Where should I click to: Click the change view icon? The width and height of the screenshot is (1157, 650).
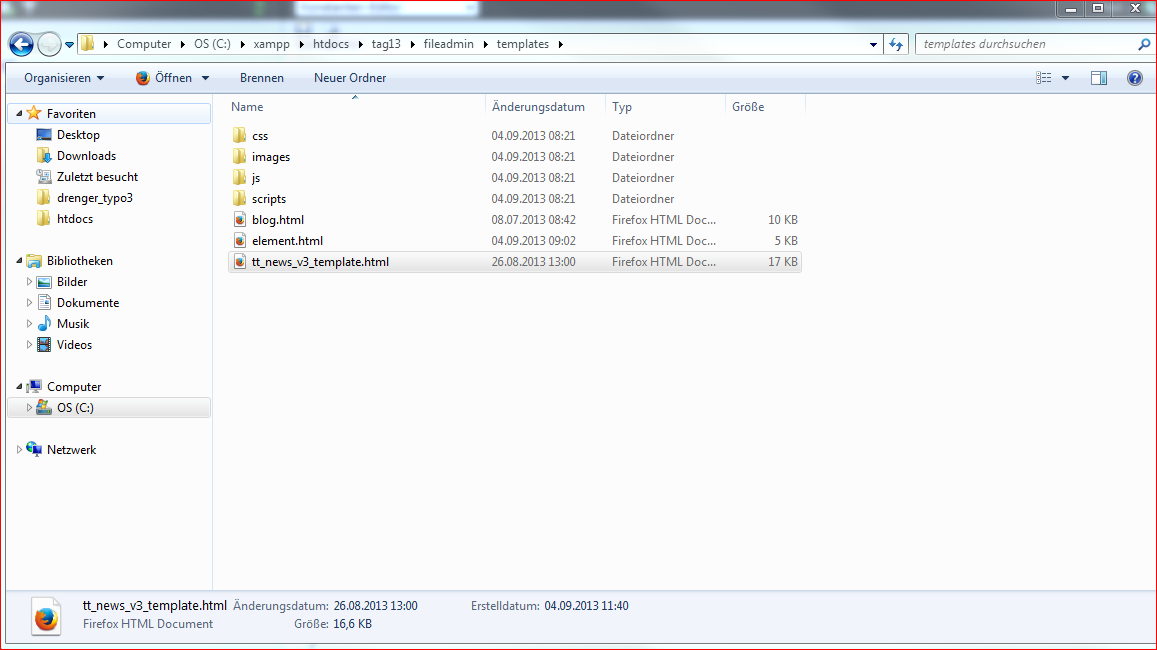[x=1043, y=78]
